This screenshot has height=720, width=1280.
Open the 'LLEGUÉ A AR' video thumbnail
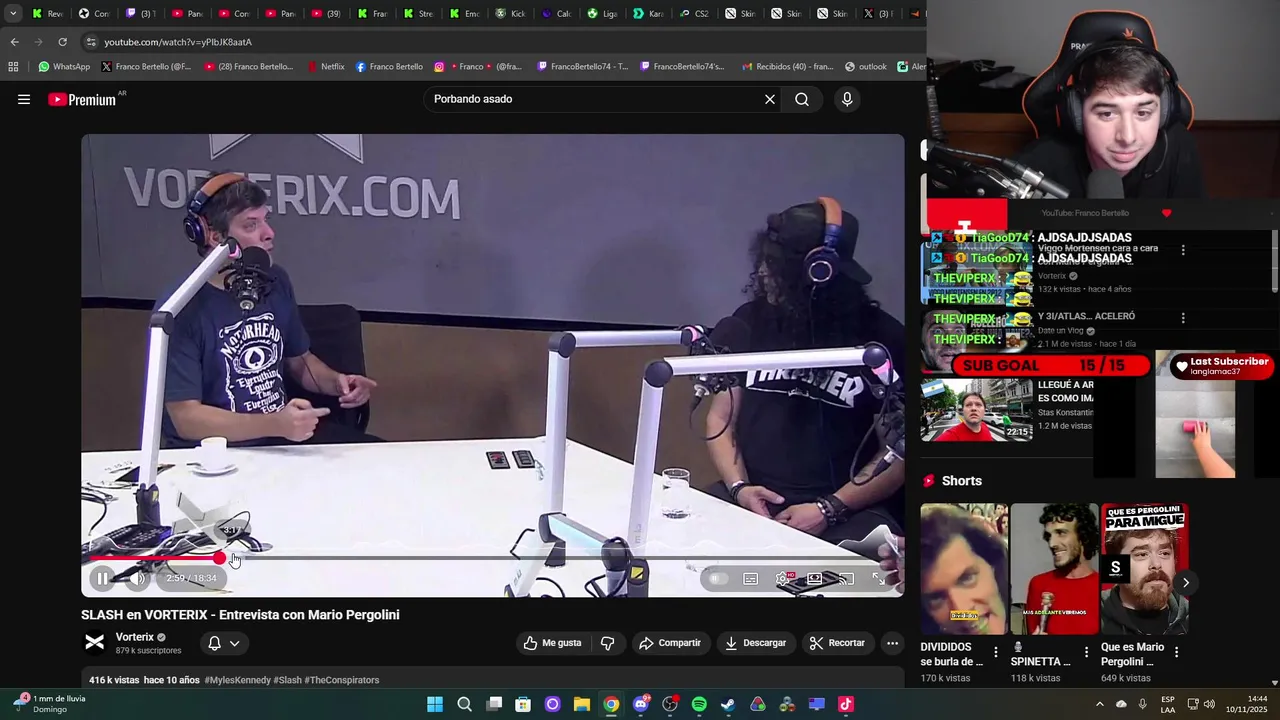[x=977, y=409]
